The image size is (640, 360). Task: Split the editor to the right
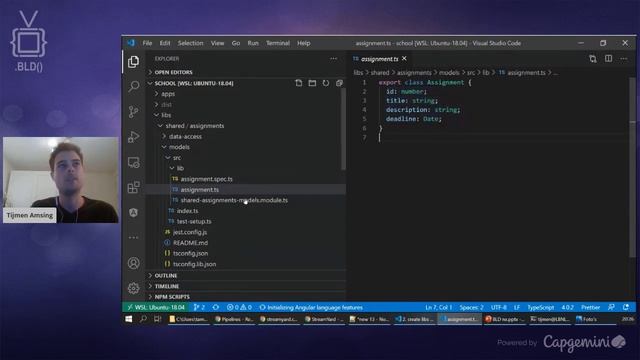(608, 59)
